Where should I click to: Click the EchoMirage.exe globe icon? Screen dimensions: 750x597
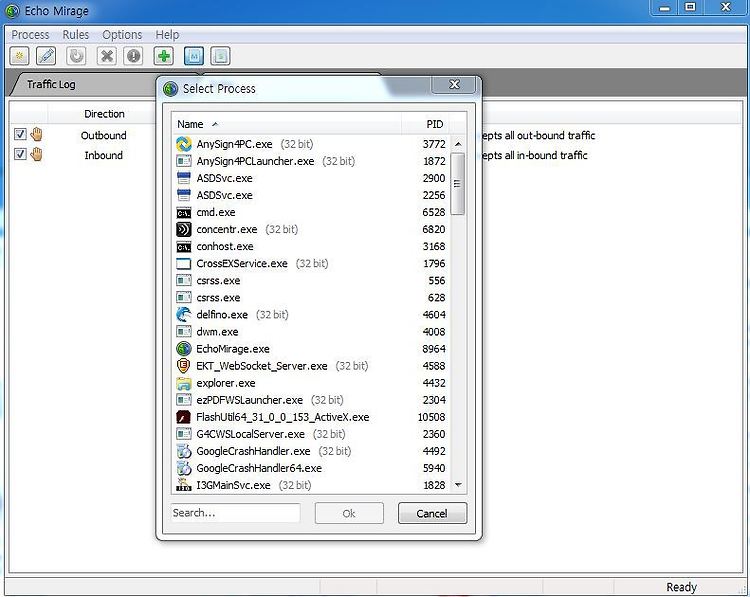point(184,349)
